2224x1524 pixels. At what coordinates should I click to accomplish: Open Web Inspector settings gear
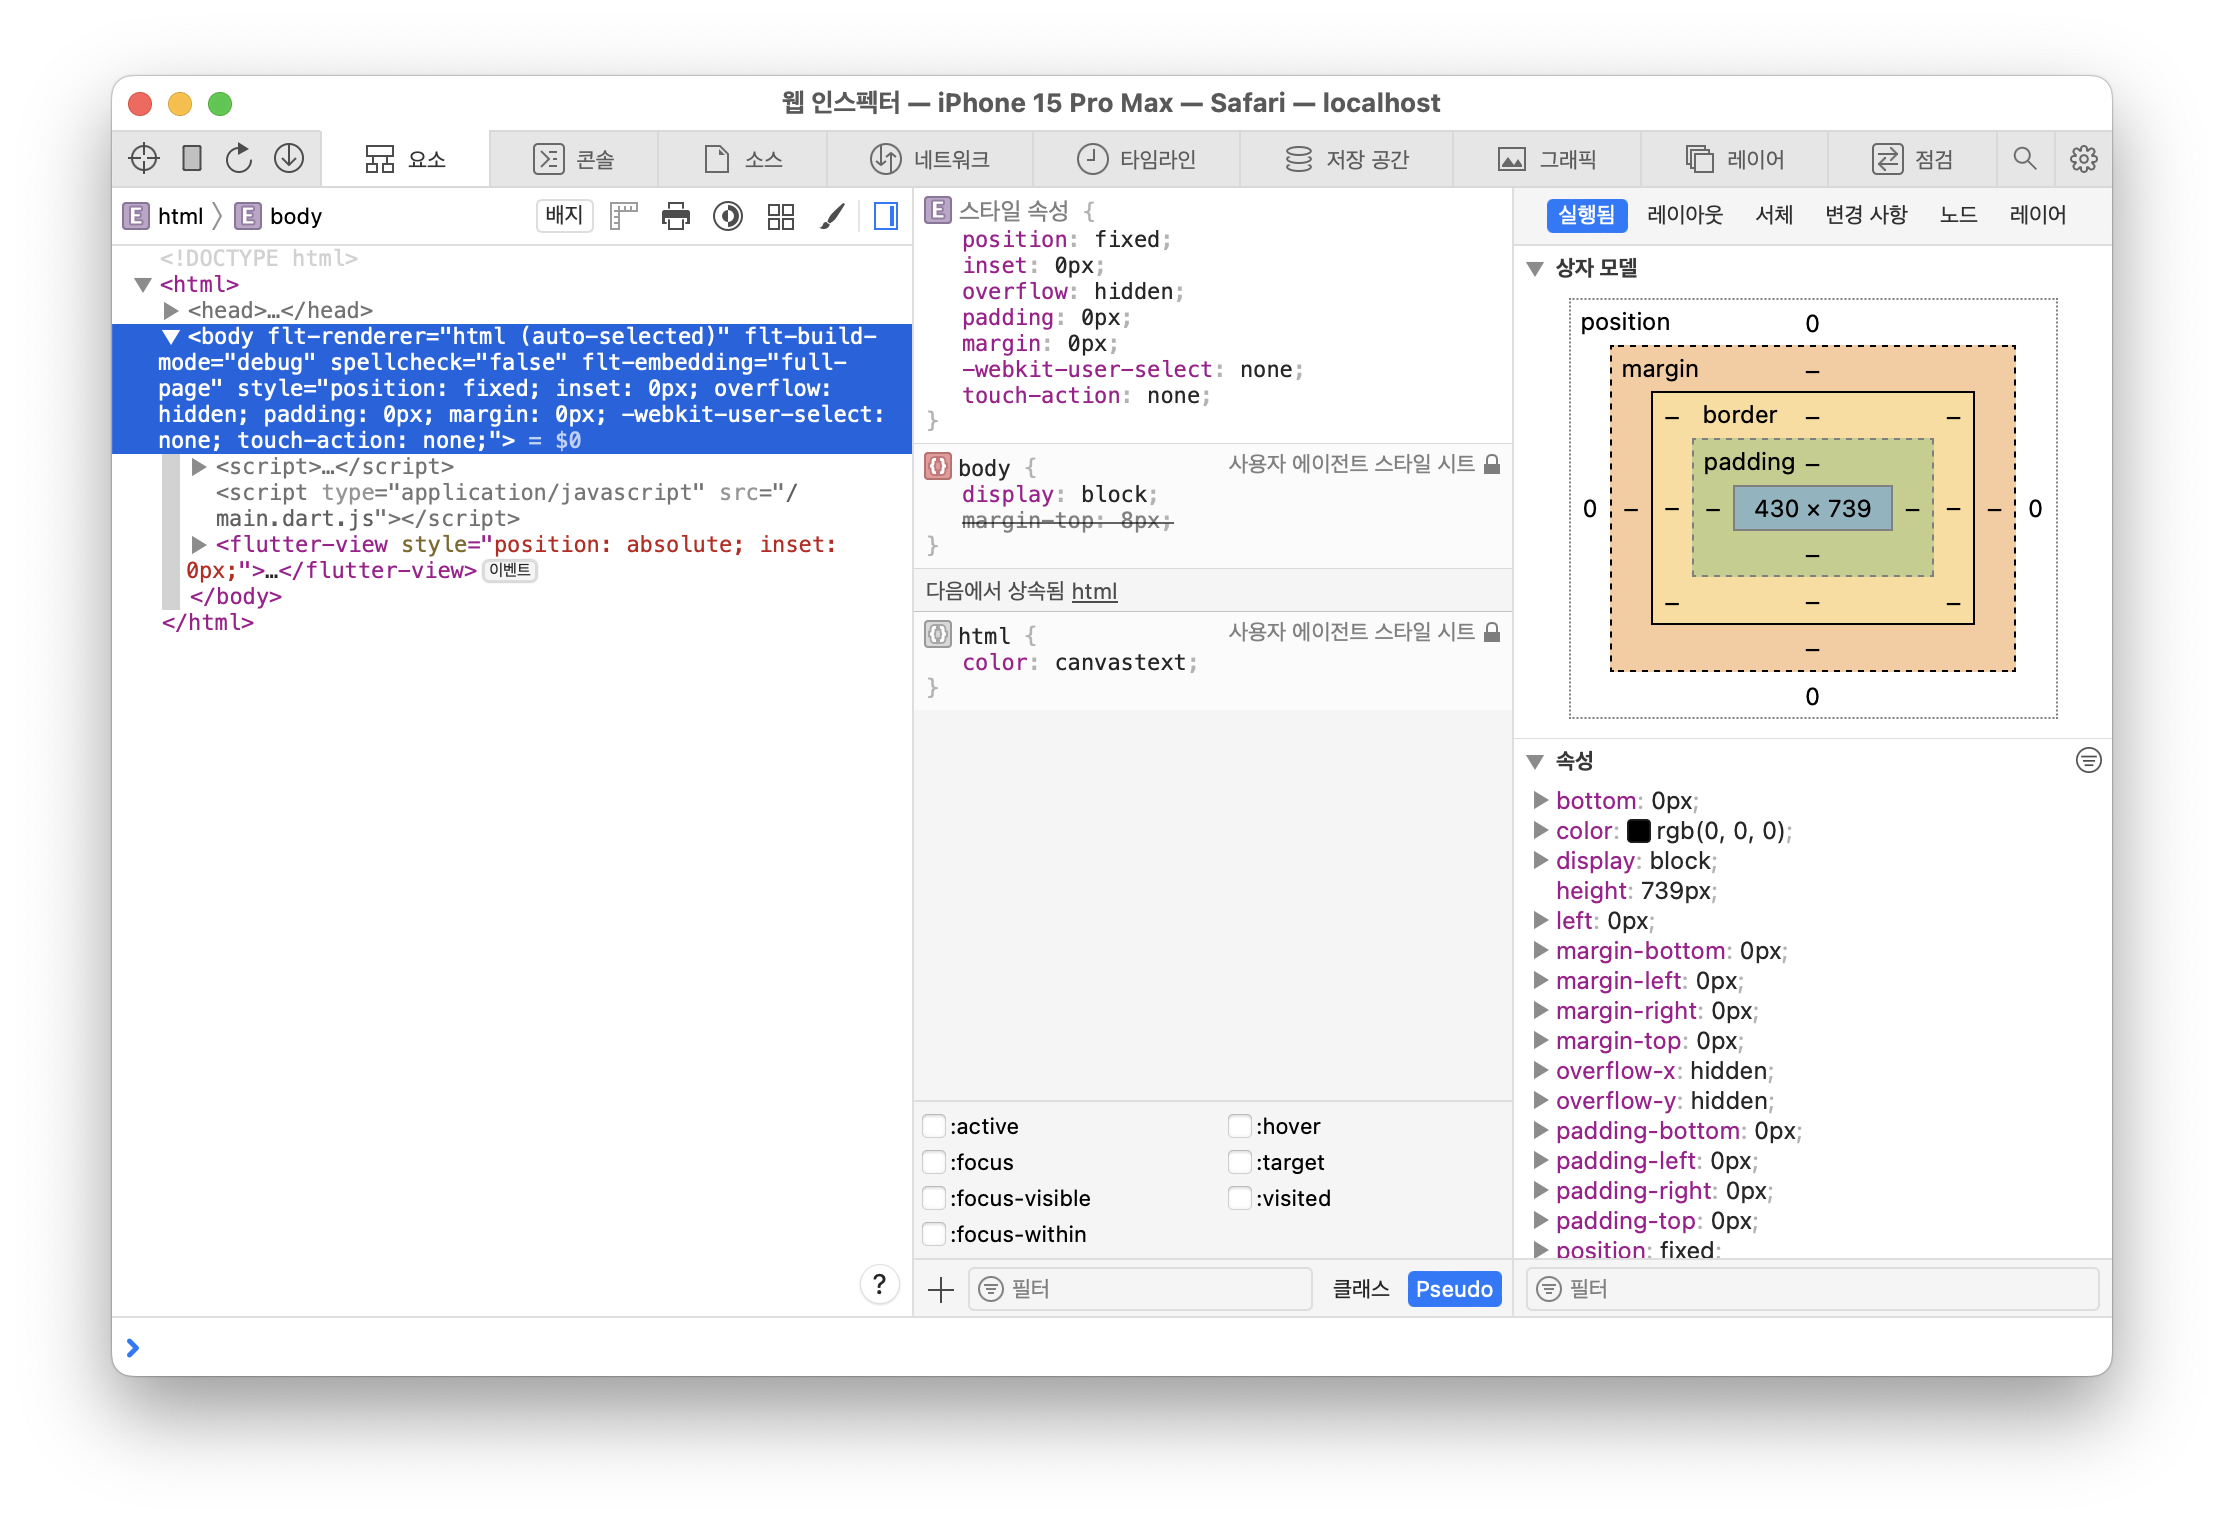pyautogui.click(x=2084, y=158)
